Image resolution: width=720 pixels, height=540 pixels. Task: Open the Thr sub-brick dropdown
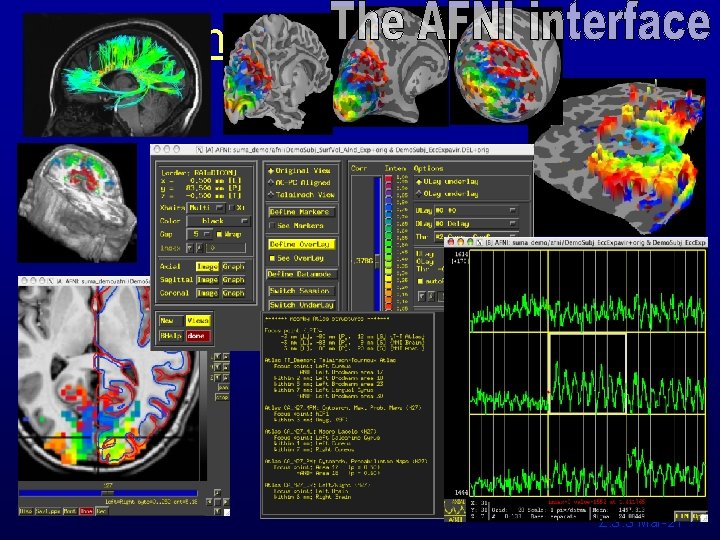pos(475,236)
